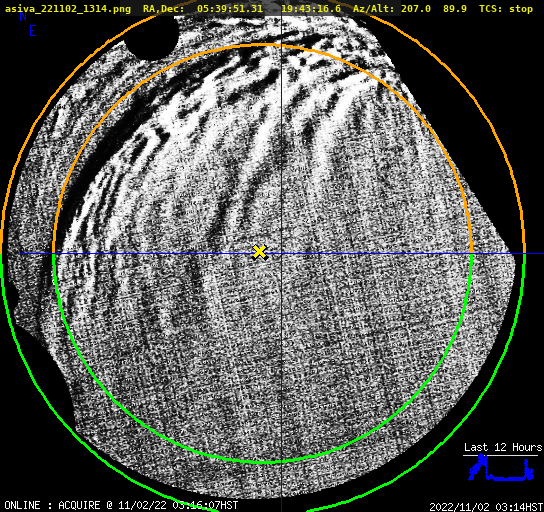Click the azimuth value 207.0
Screen dimensions: 544x512
(x=416, y=9)
